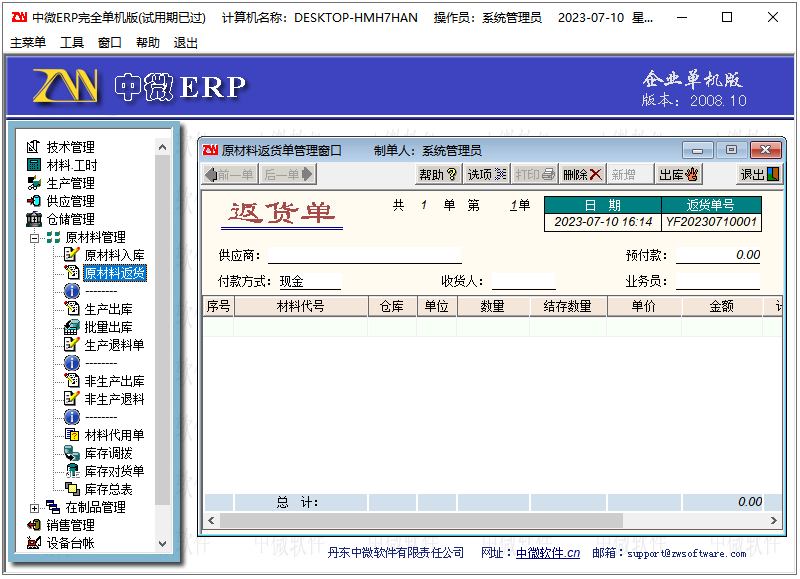This screenshot has width=800, height=579.
Task: Open 选项 options button
Action: tap(487, 175)
